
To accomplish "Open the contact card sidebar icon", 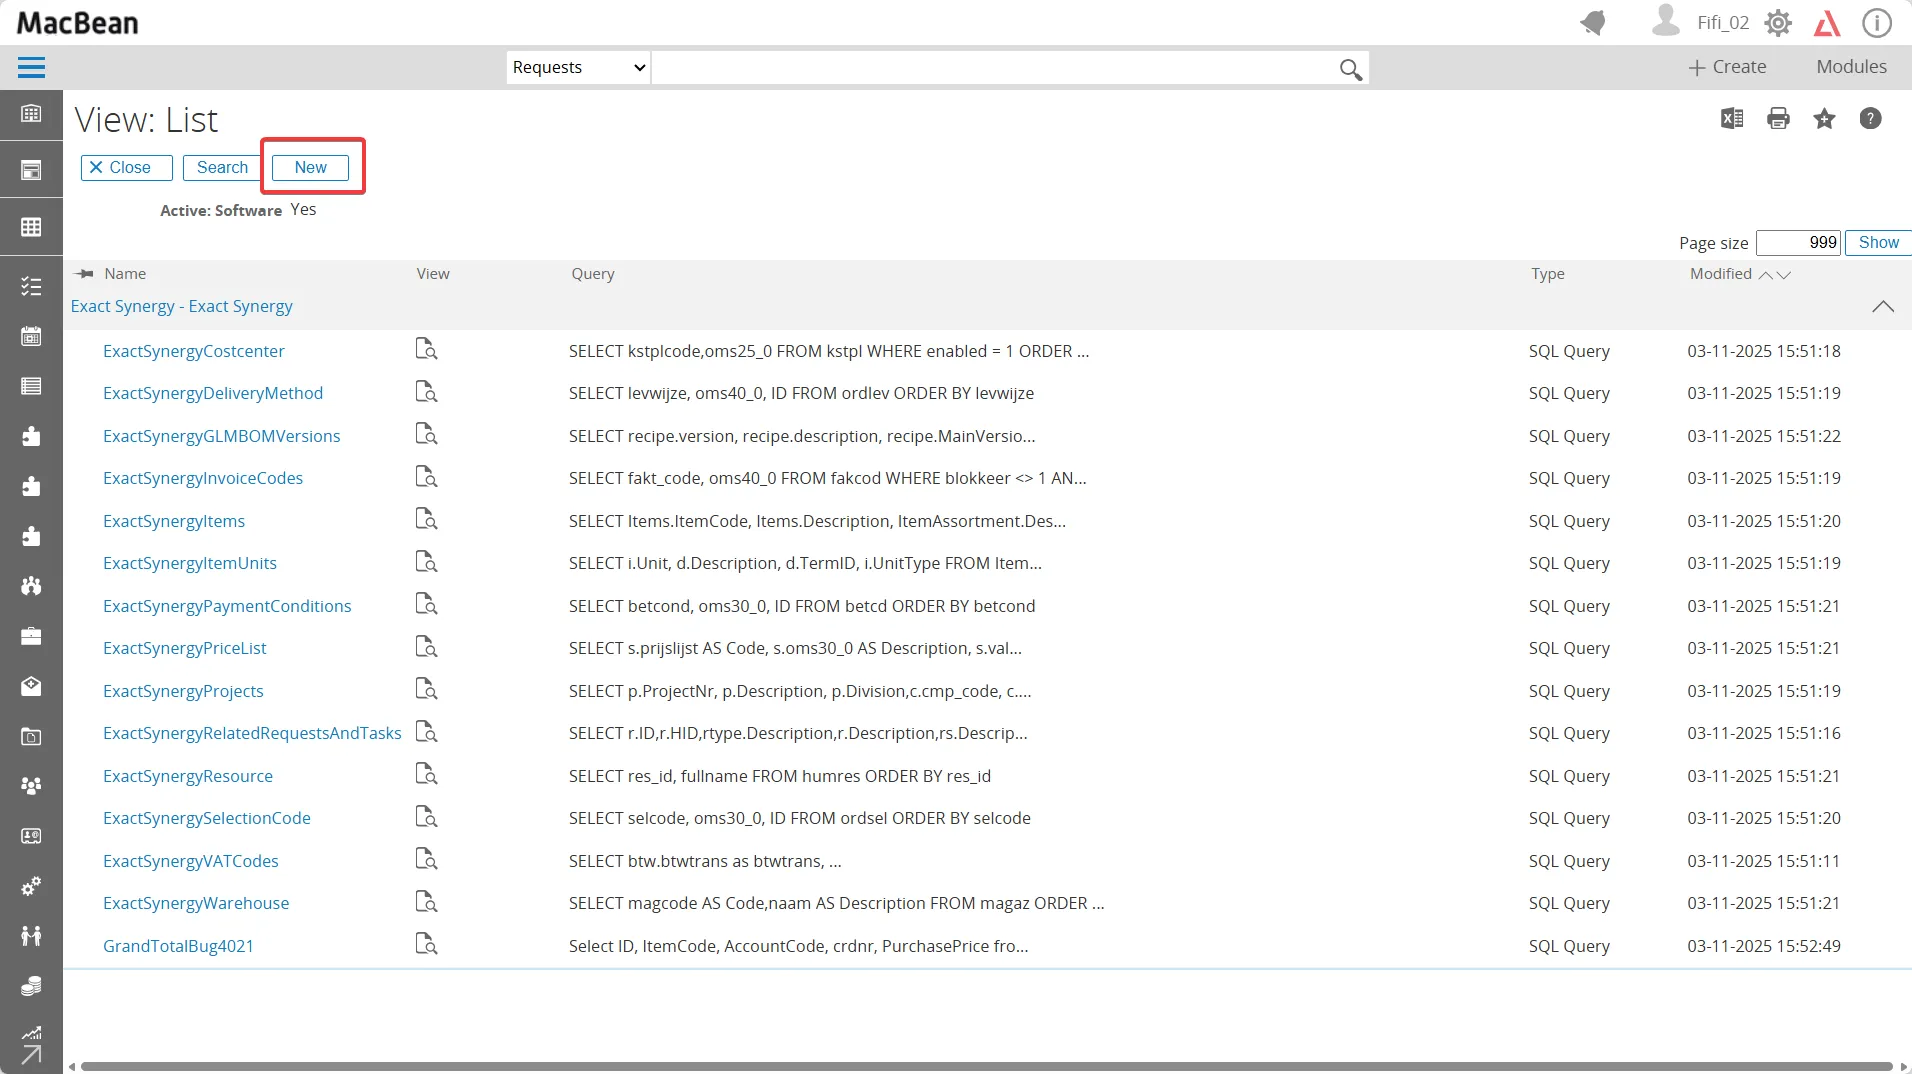I will (x=31, y=836).
